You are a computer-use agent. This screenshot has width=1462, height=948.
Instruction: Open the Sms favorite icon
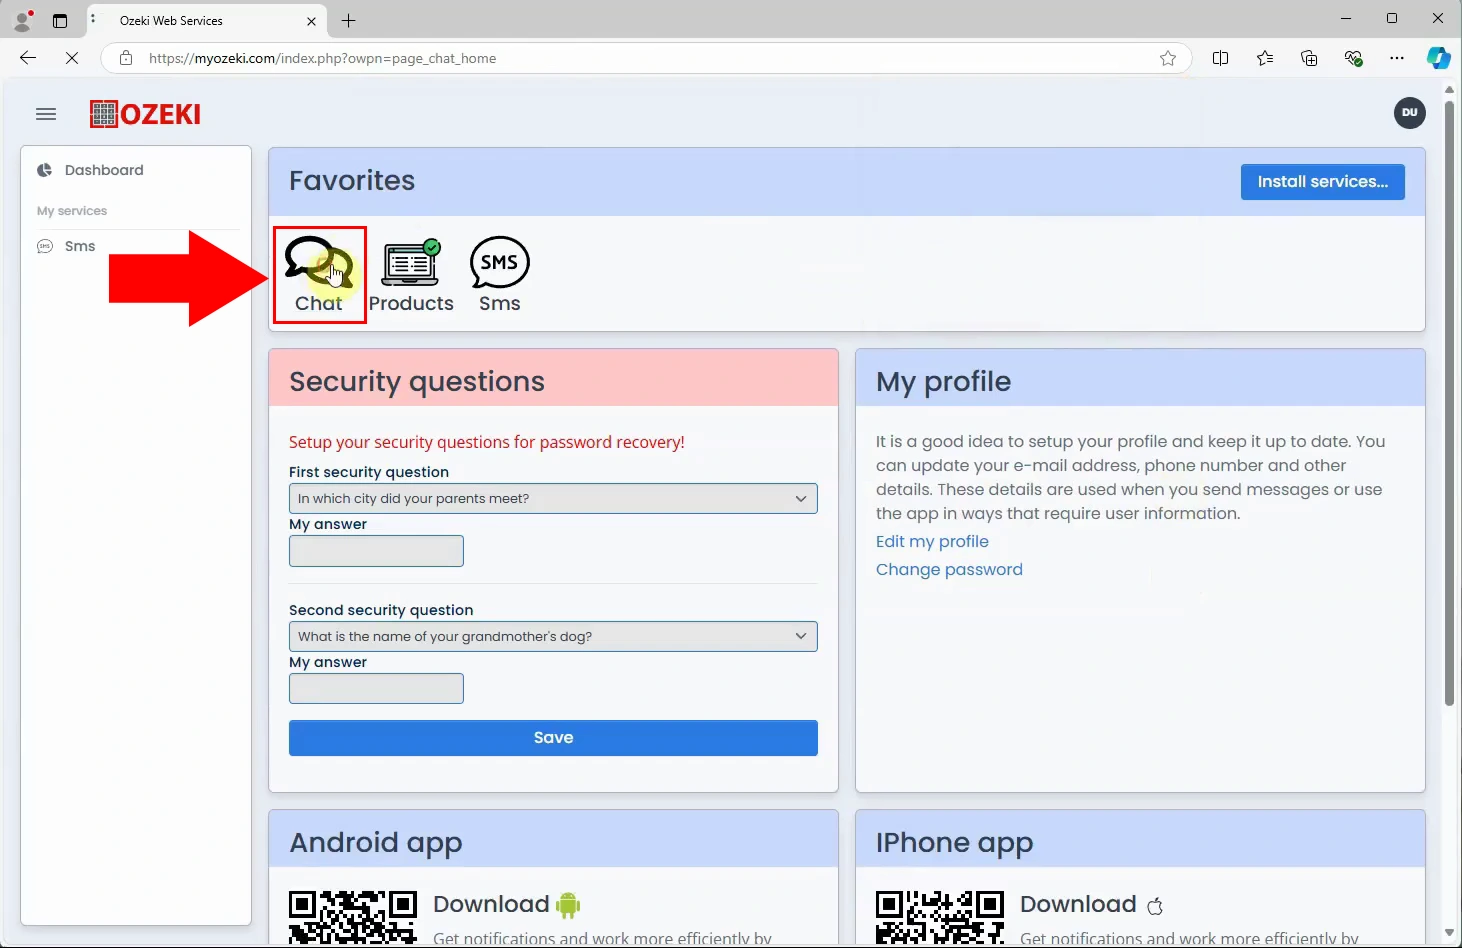499,276
